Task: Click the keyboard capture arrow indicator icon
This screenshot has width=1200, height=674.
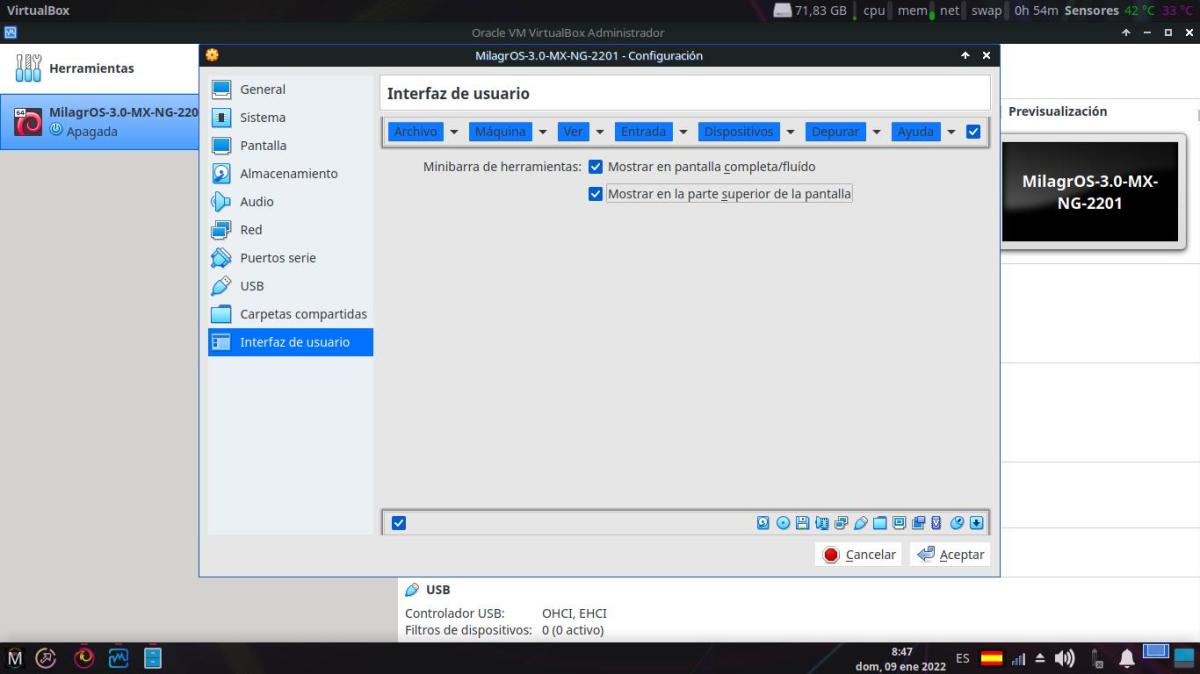Action: pos(977,523)
